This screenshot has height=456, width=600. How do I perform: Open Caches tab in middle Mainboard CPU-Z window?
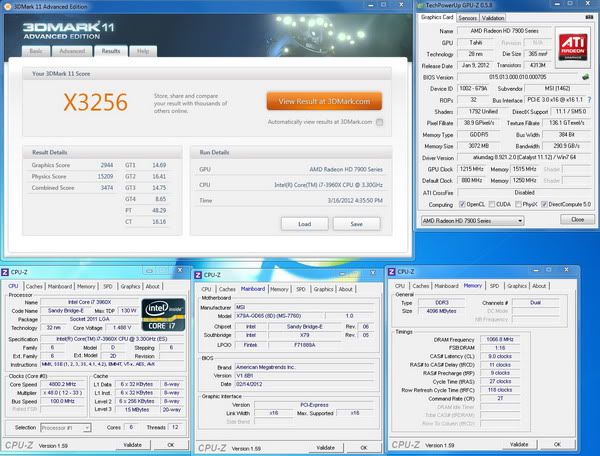coord(227,289)
